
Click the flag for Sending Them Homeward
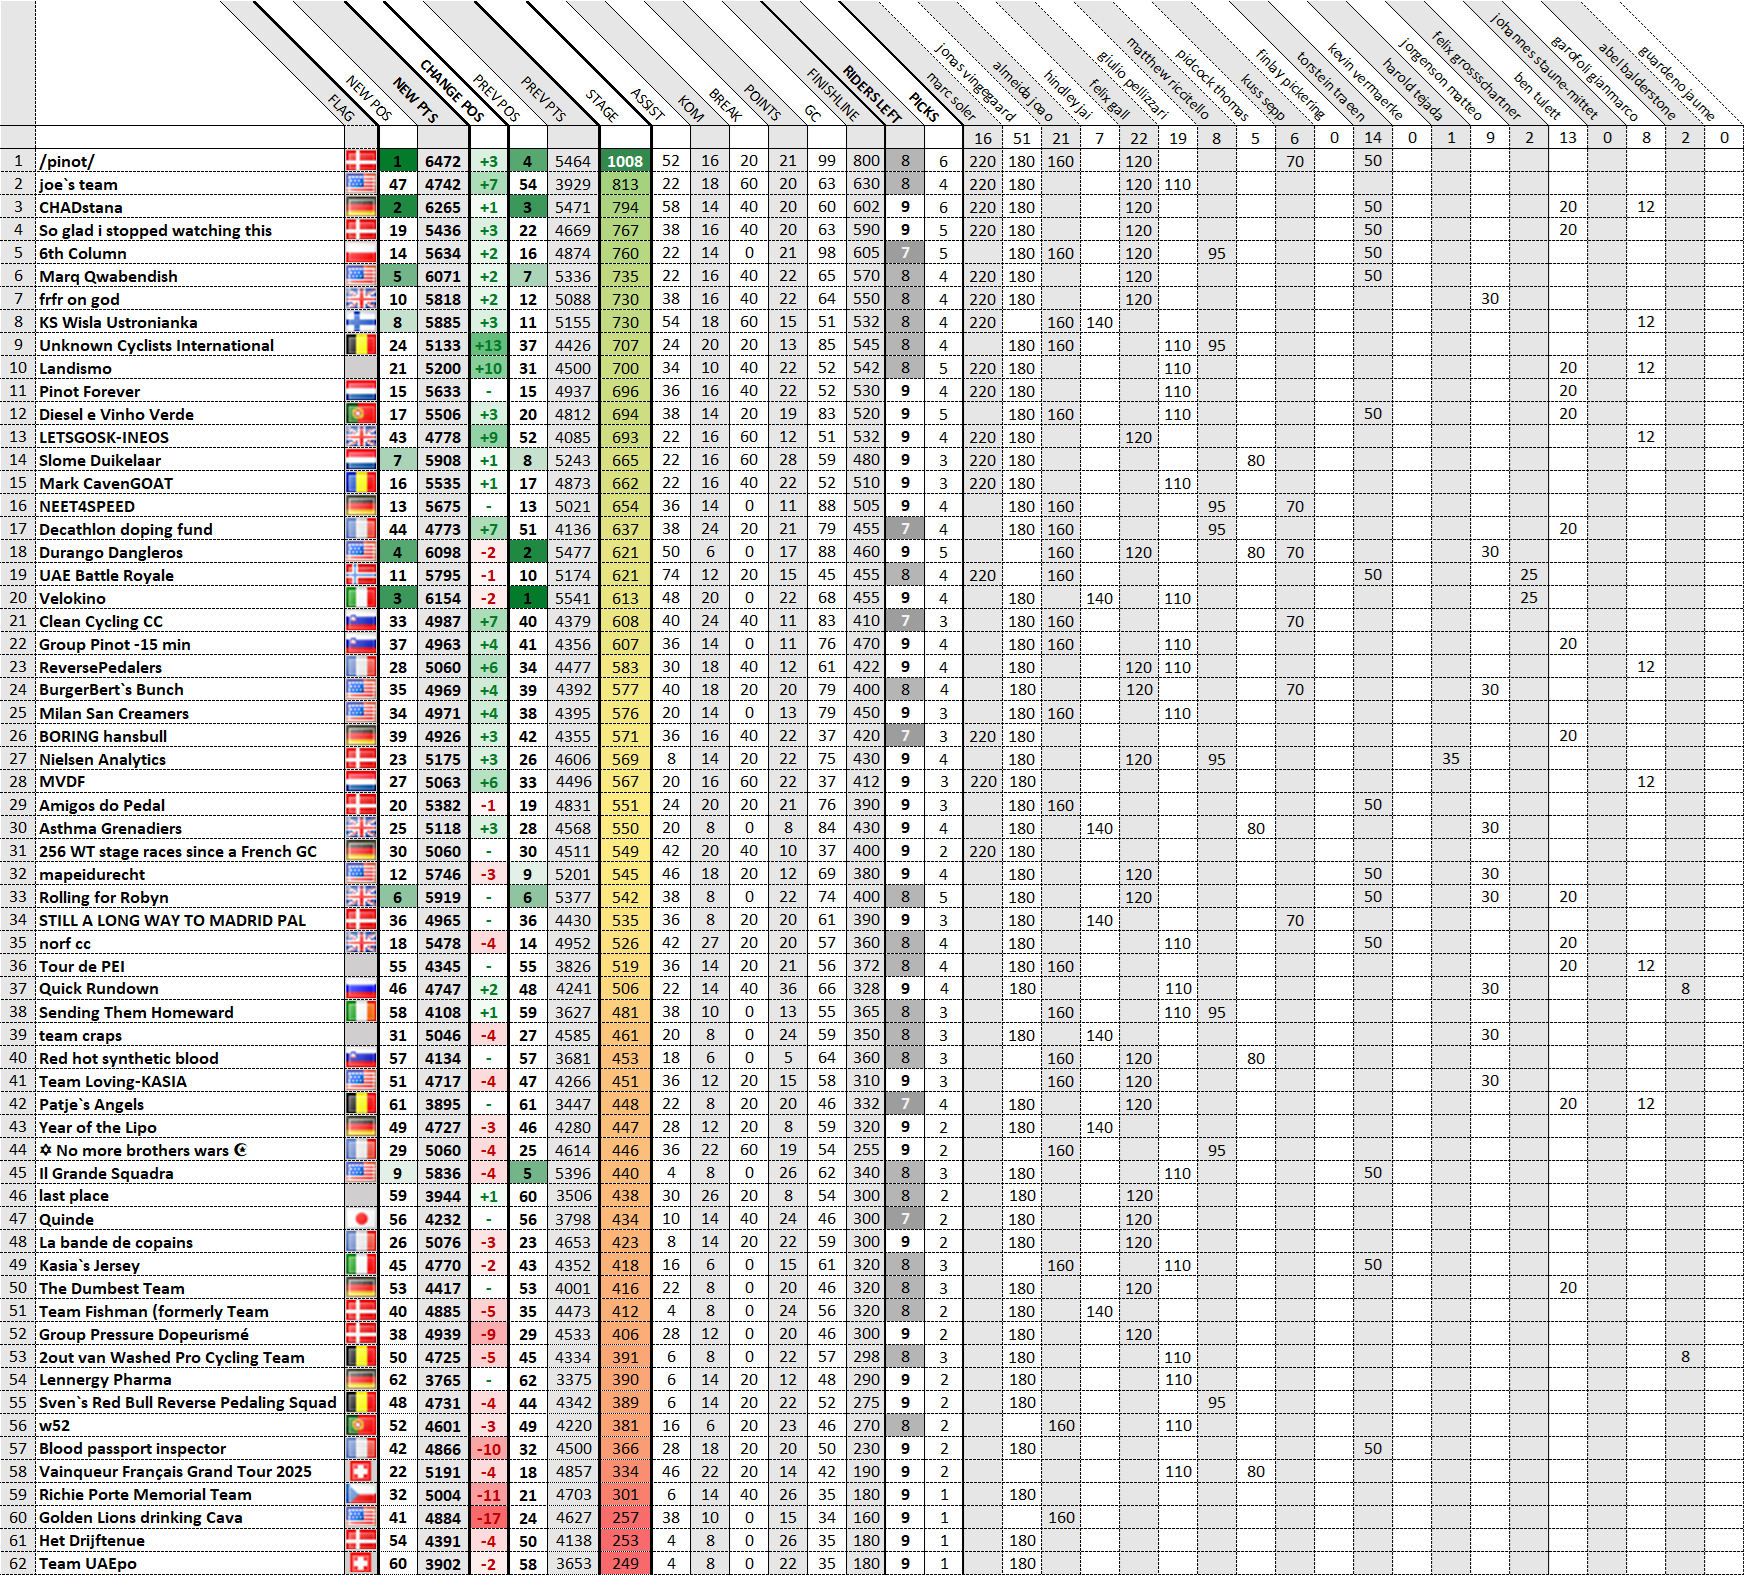point(361,1012)
